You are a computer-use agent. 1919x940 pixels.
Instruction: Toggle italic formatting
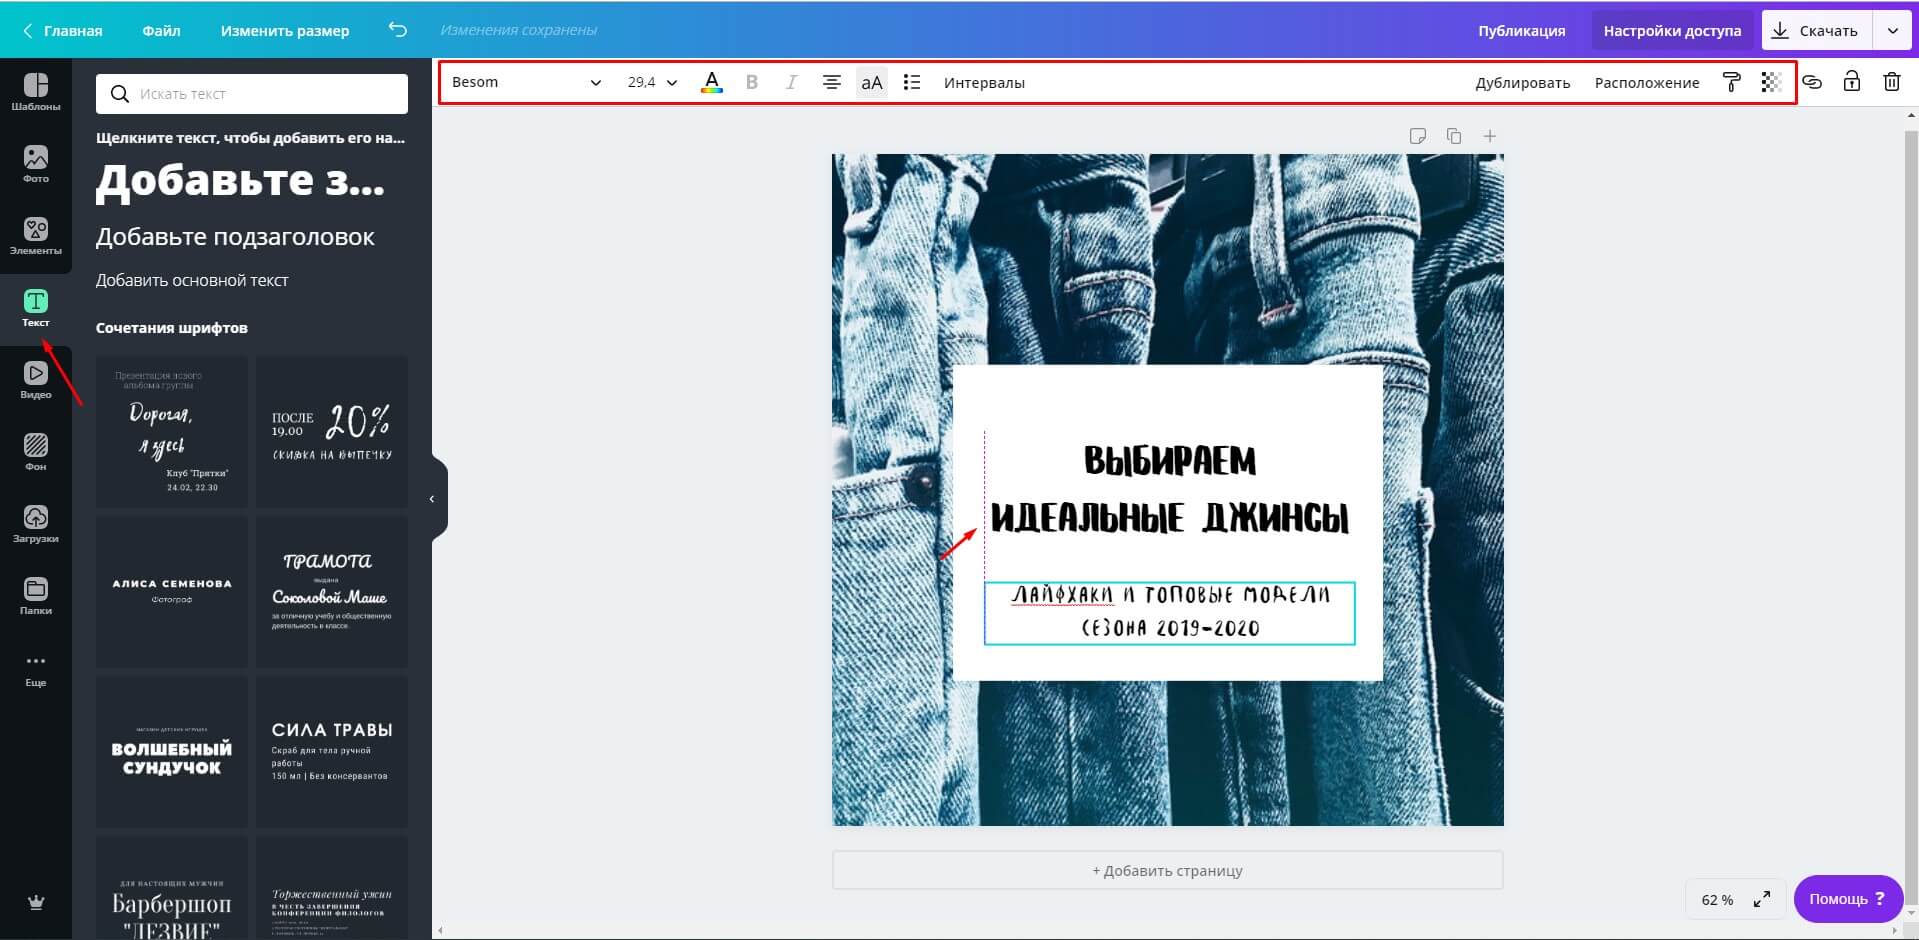(791, 82)
